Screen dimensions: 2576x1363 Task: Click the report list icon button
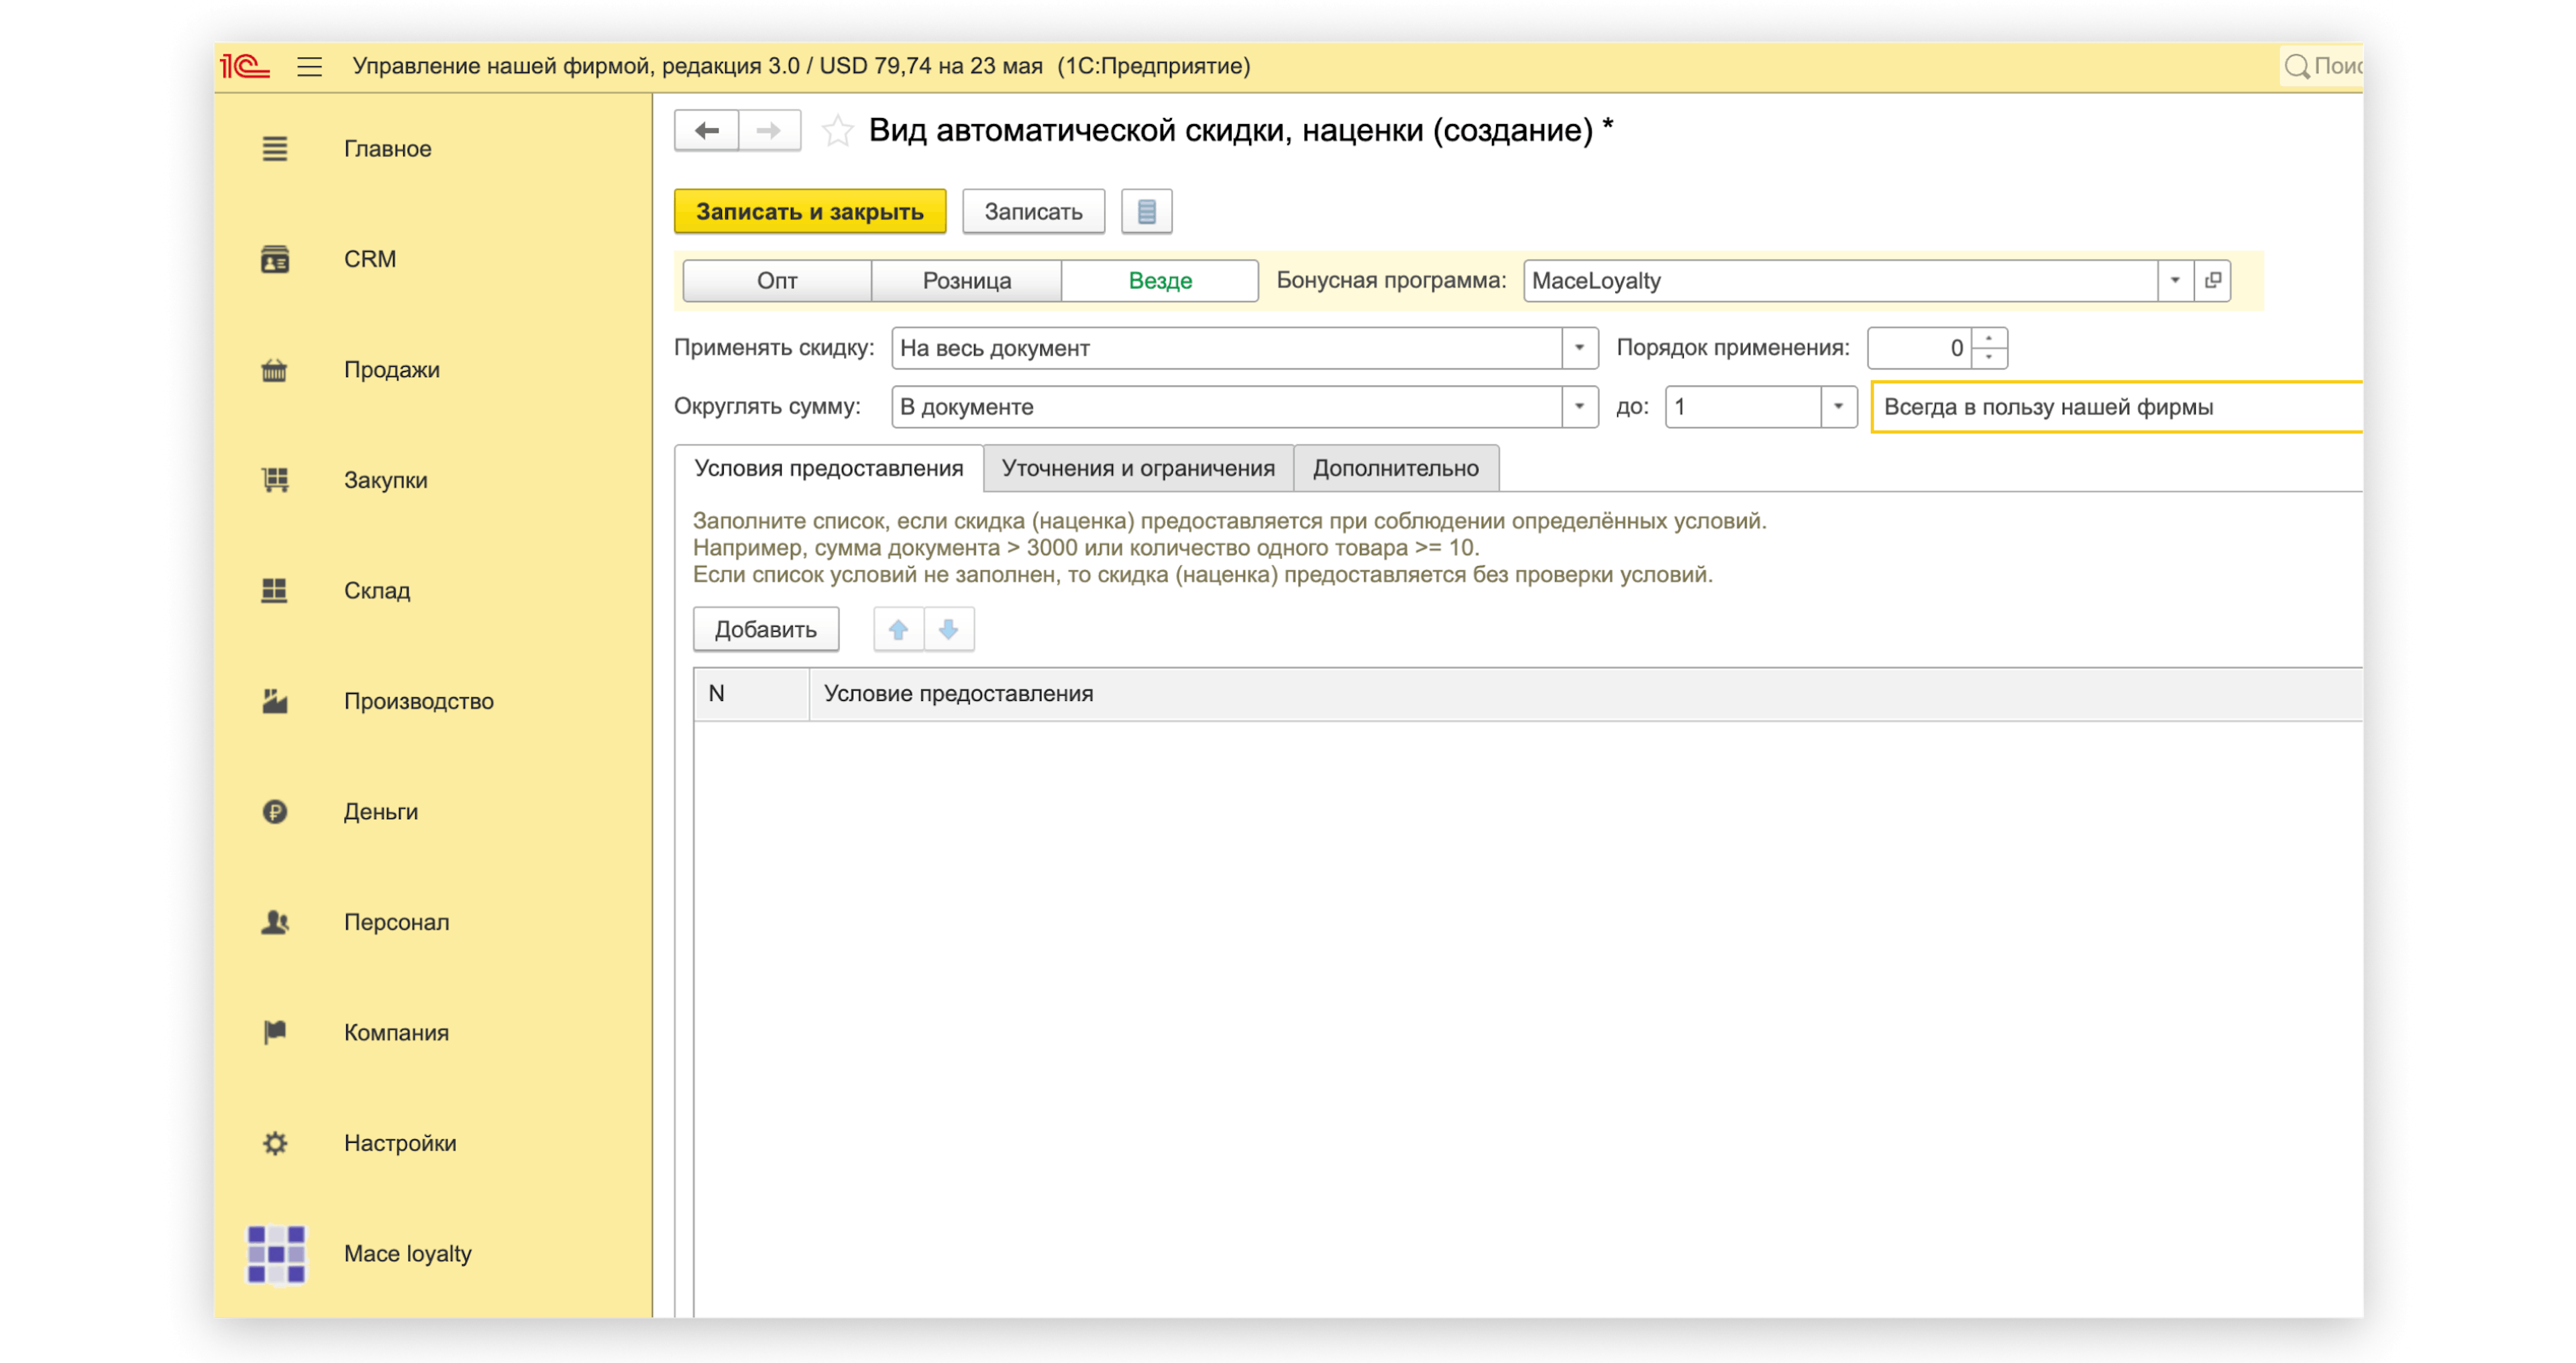(1146, 212)
